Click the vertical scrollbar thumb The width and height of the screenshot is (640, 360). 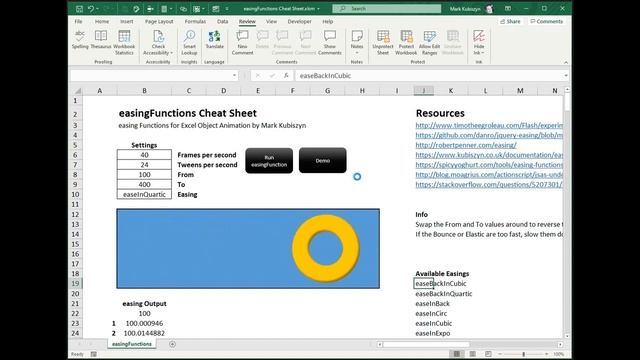click(567, 102)
